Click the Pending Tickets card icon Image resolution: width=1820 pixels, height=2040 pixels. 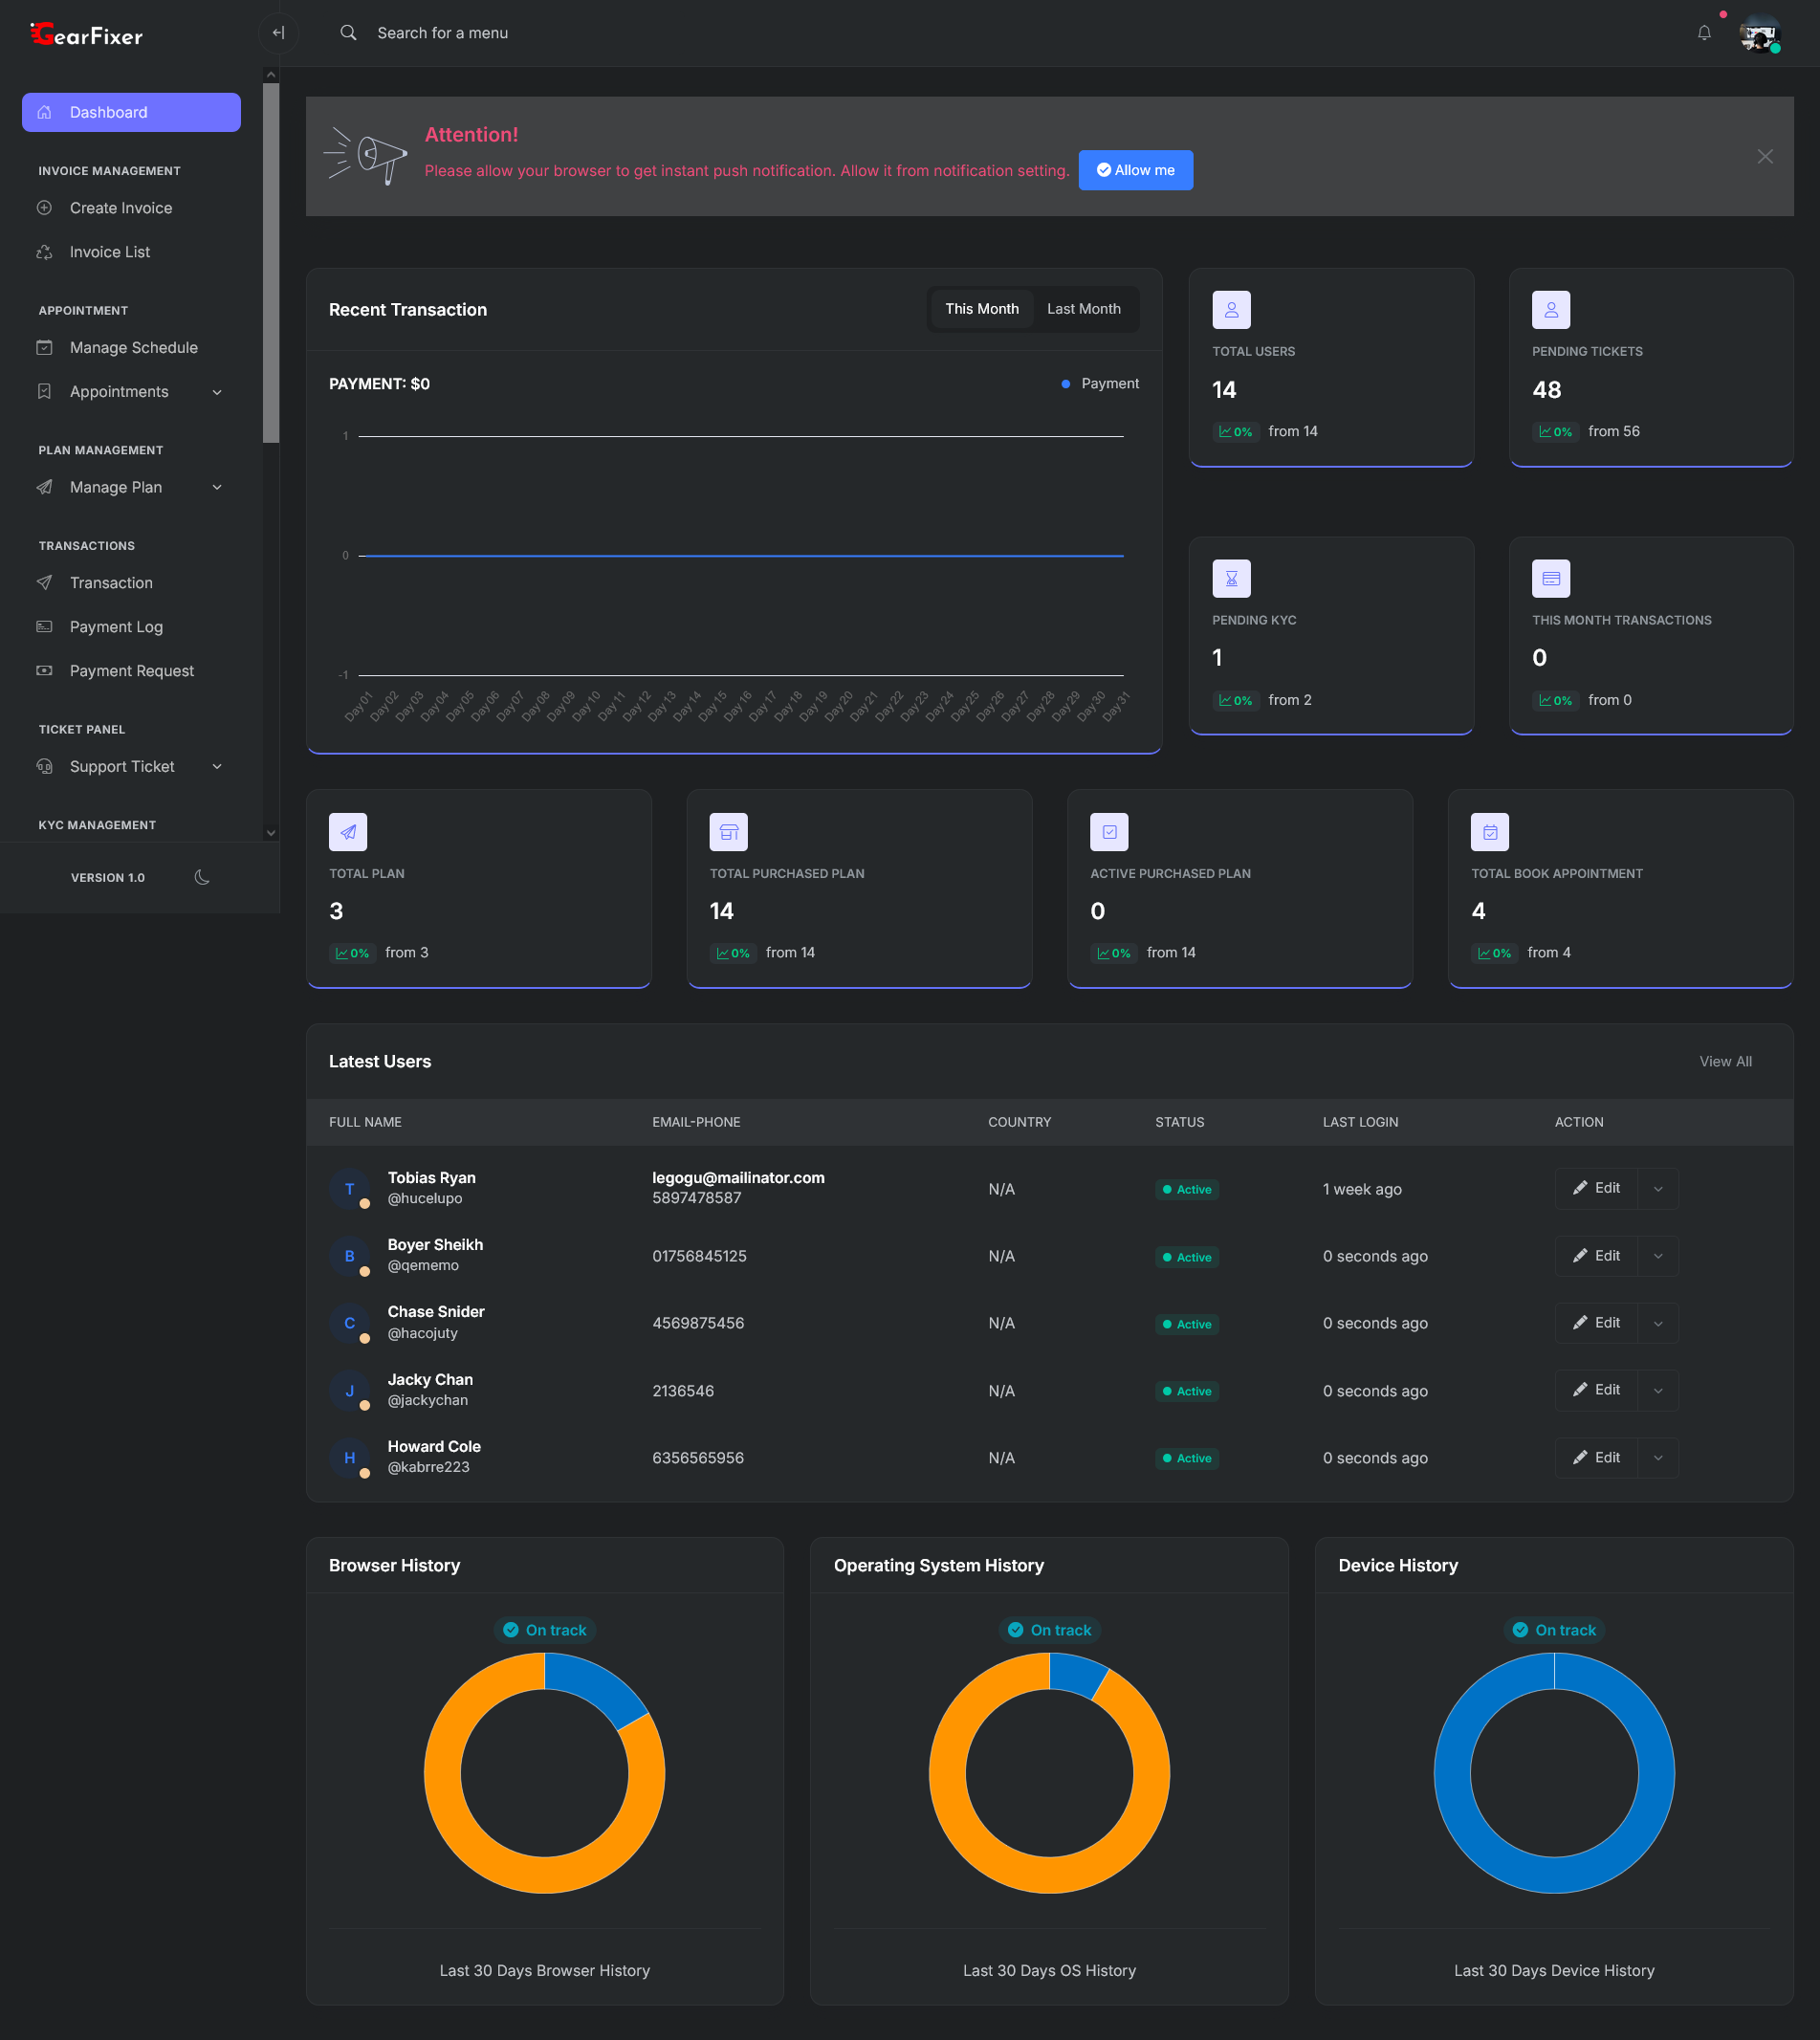click(x=1551, y=310)
